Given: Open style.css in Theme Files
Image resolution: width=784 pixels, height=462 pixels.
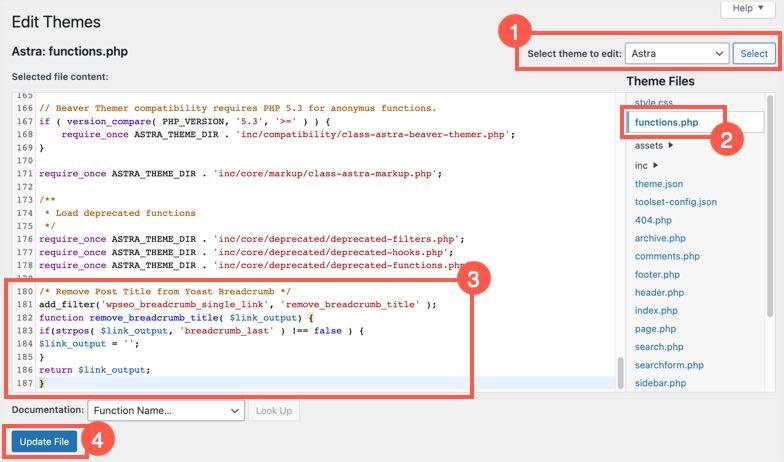Looking at the screenshot, I should pos(654,102).
